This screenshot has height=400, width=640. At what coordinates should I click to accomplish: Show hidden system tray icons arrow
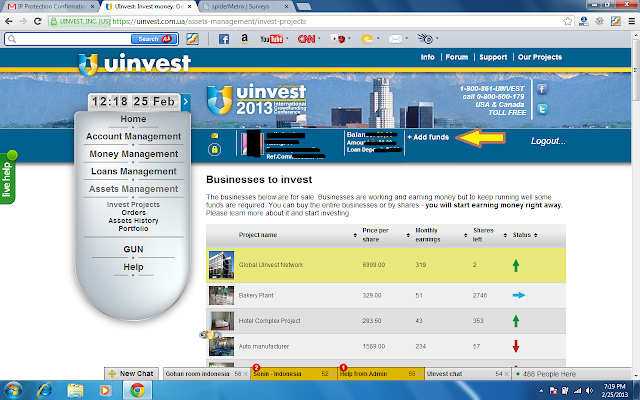pyautogui.click(x=541, y=391)
